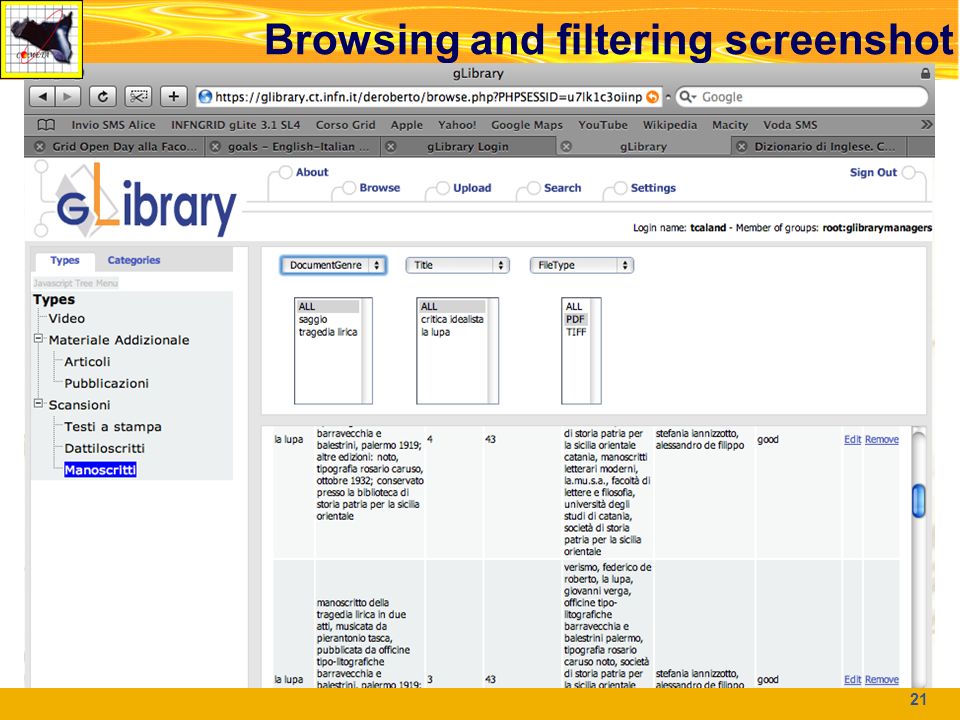Go to the Browse section
Image resolution: width=960 pixels, height=720 pixels.
pos(380,188)
